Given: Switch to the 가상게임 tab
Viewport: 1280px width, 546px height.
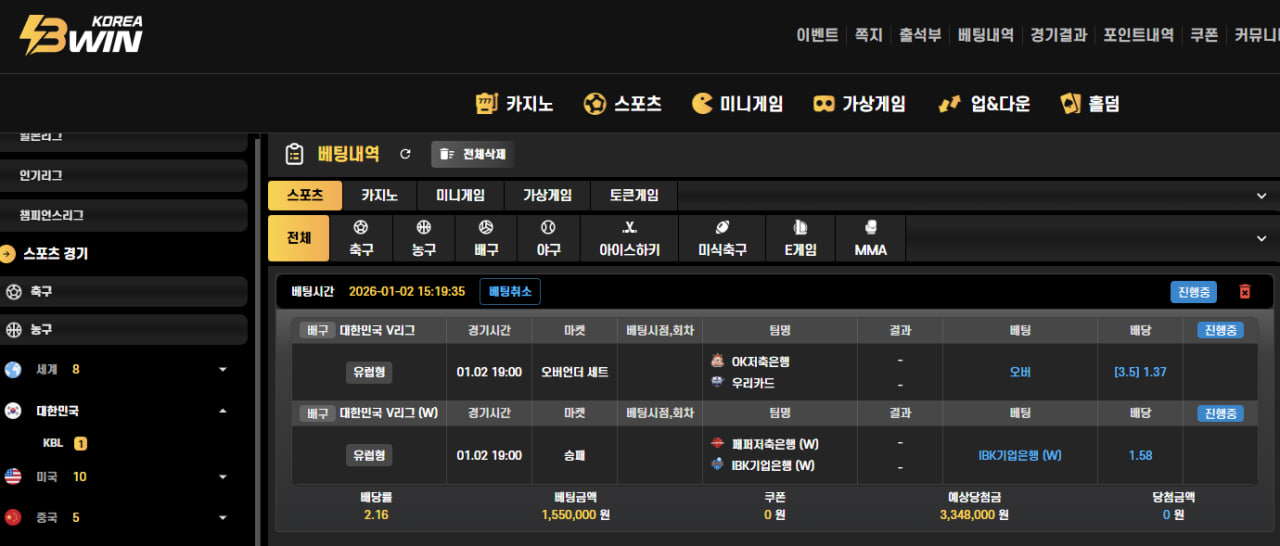Looking at the screenshot, I should click(x=547, y=196).
